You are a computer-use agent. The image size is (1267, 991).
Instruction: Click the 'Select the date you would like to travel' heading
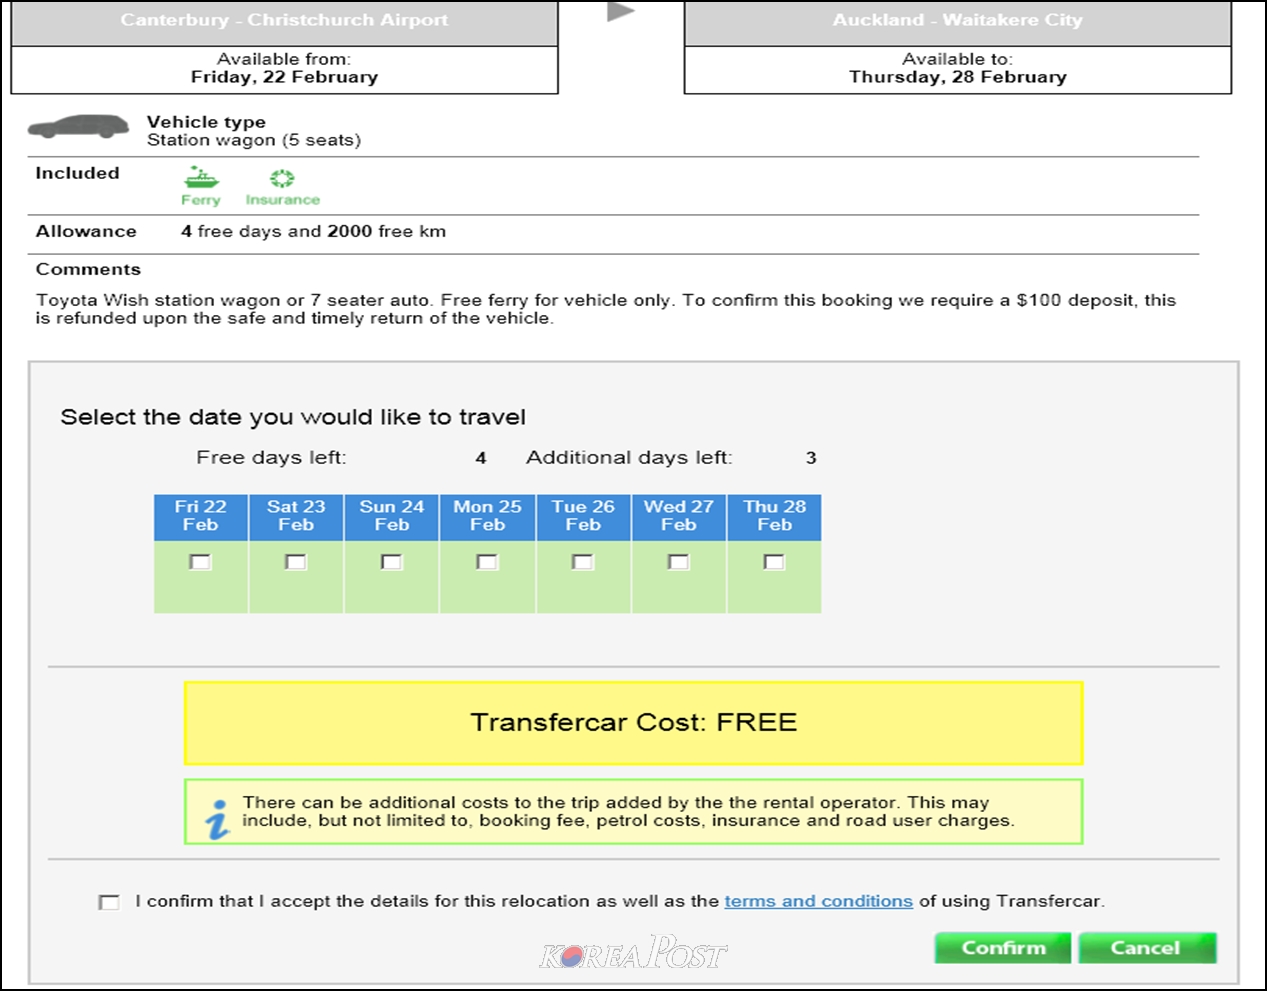(x=293, y=417)
